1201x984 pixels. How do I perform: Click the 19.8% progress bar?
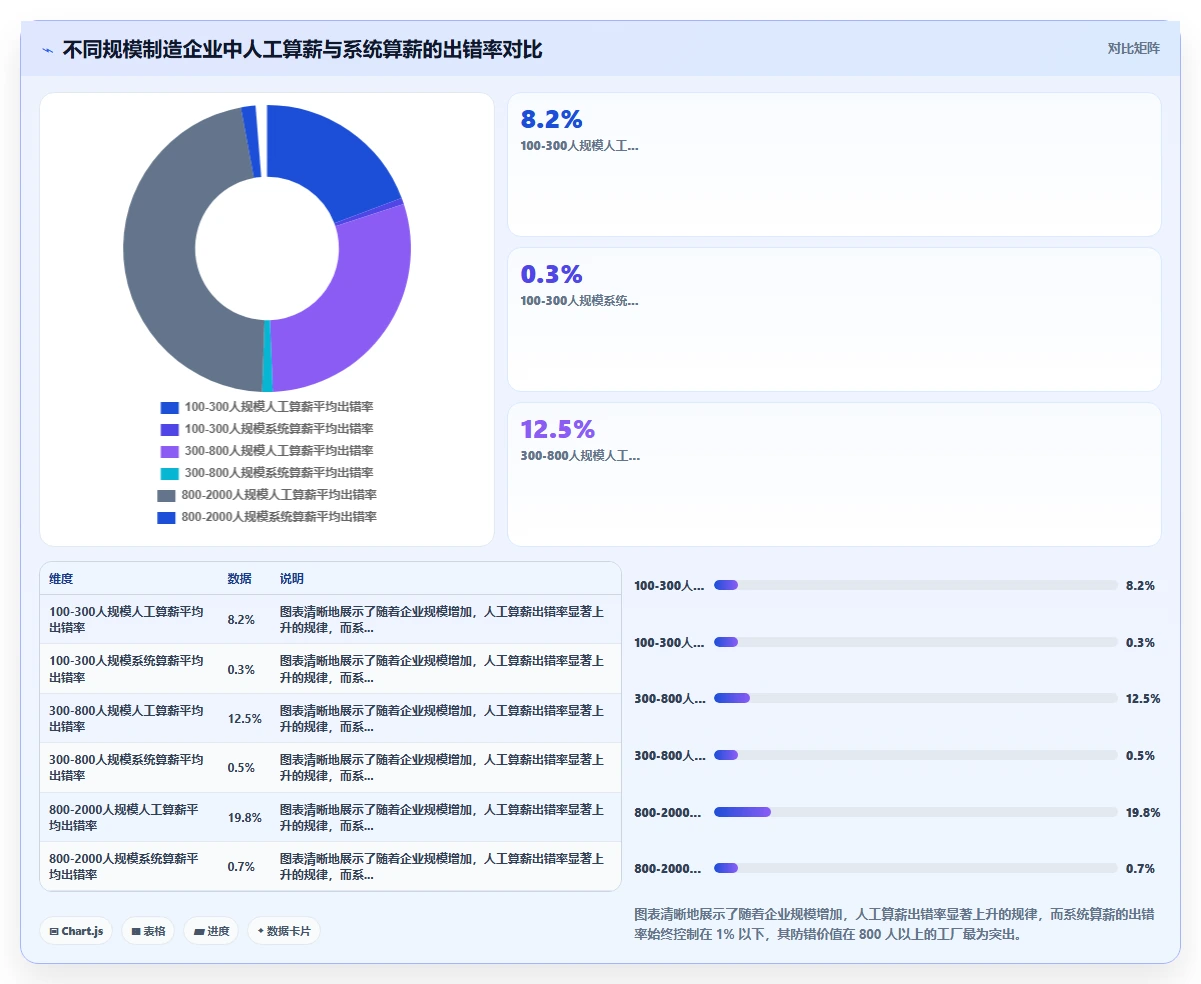915,812
